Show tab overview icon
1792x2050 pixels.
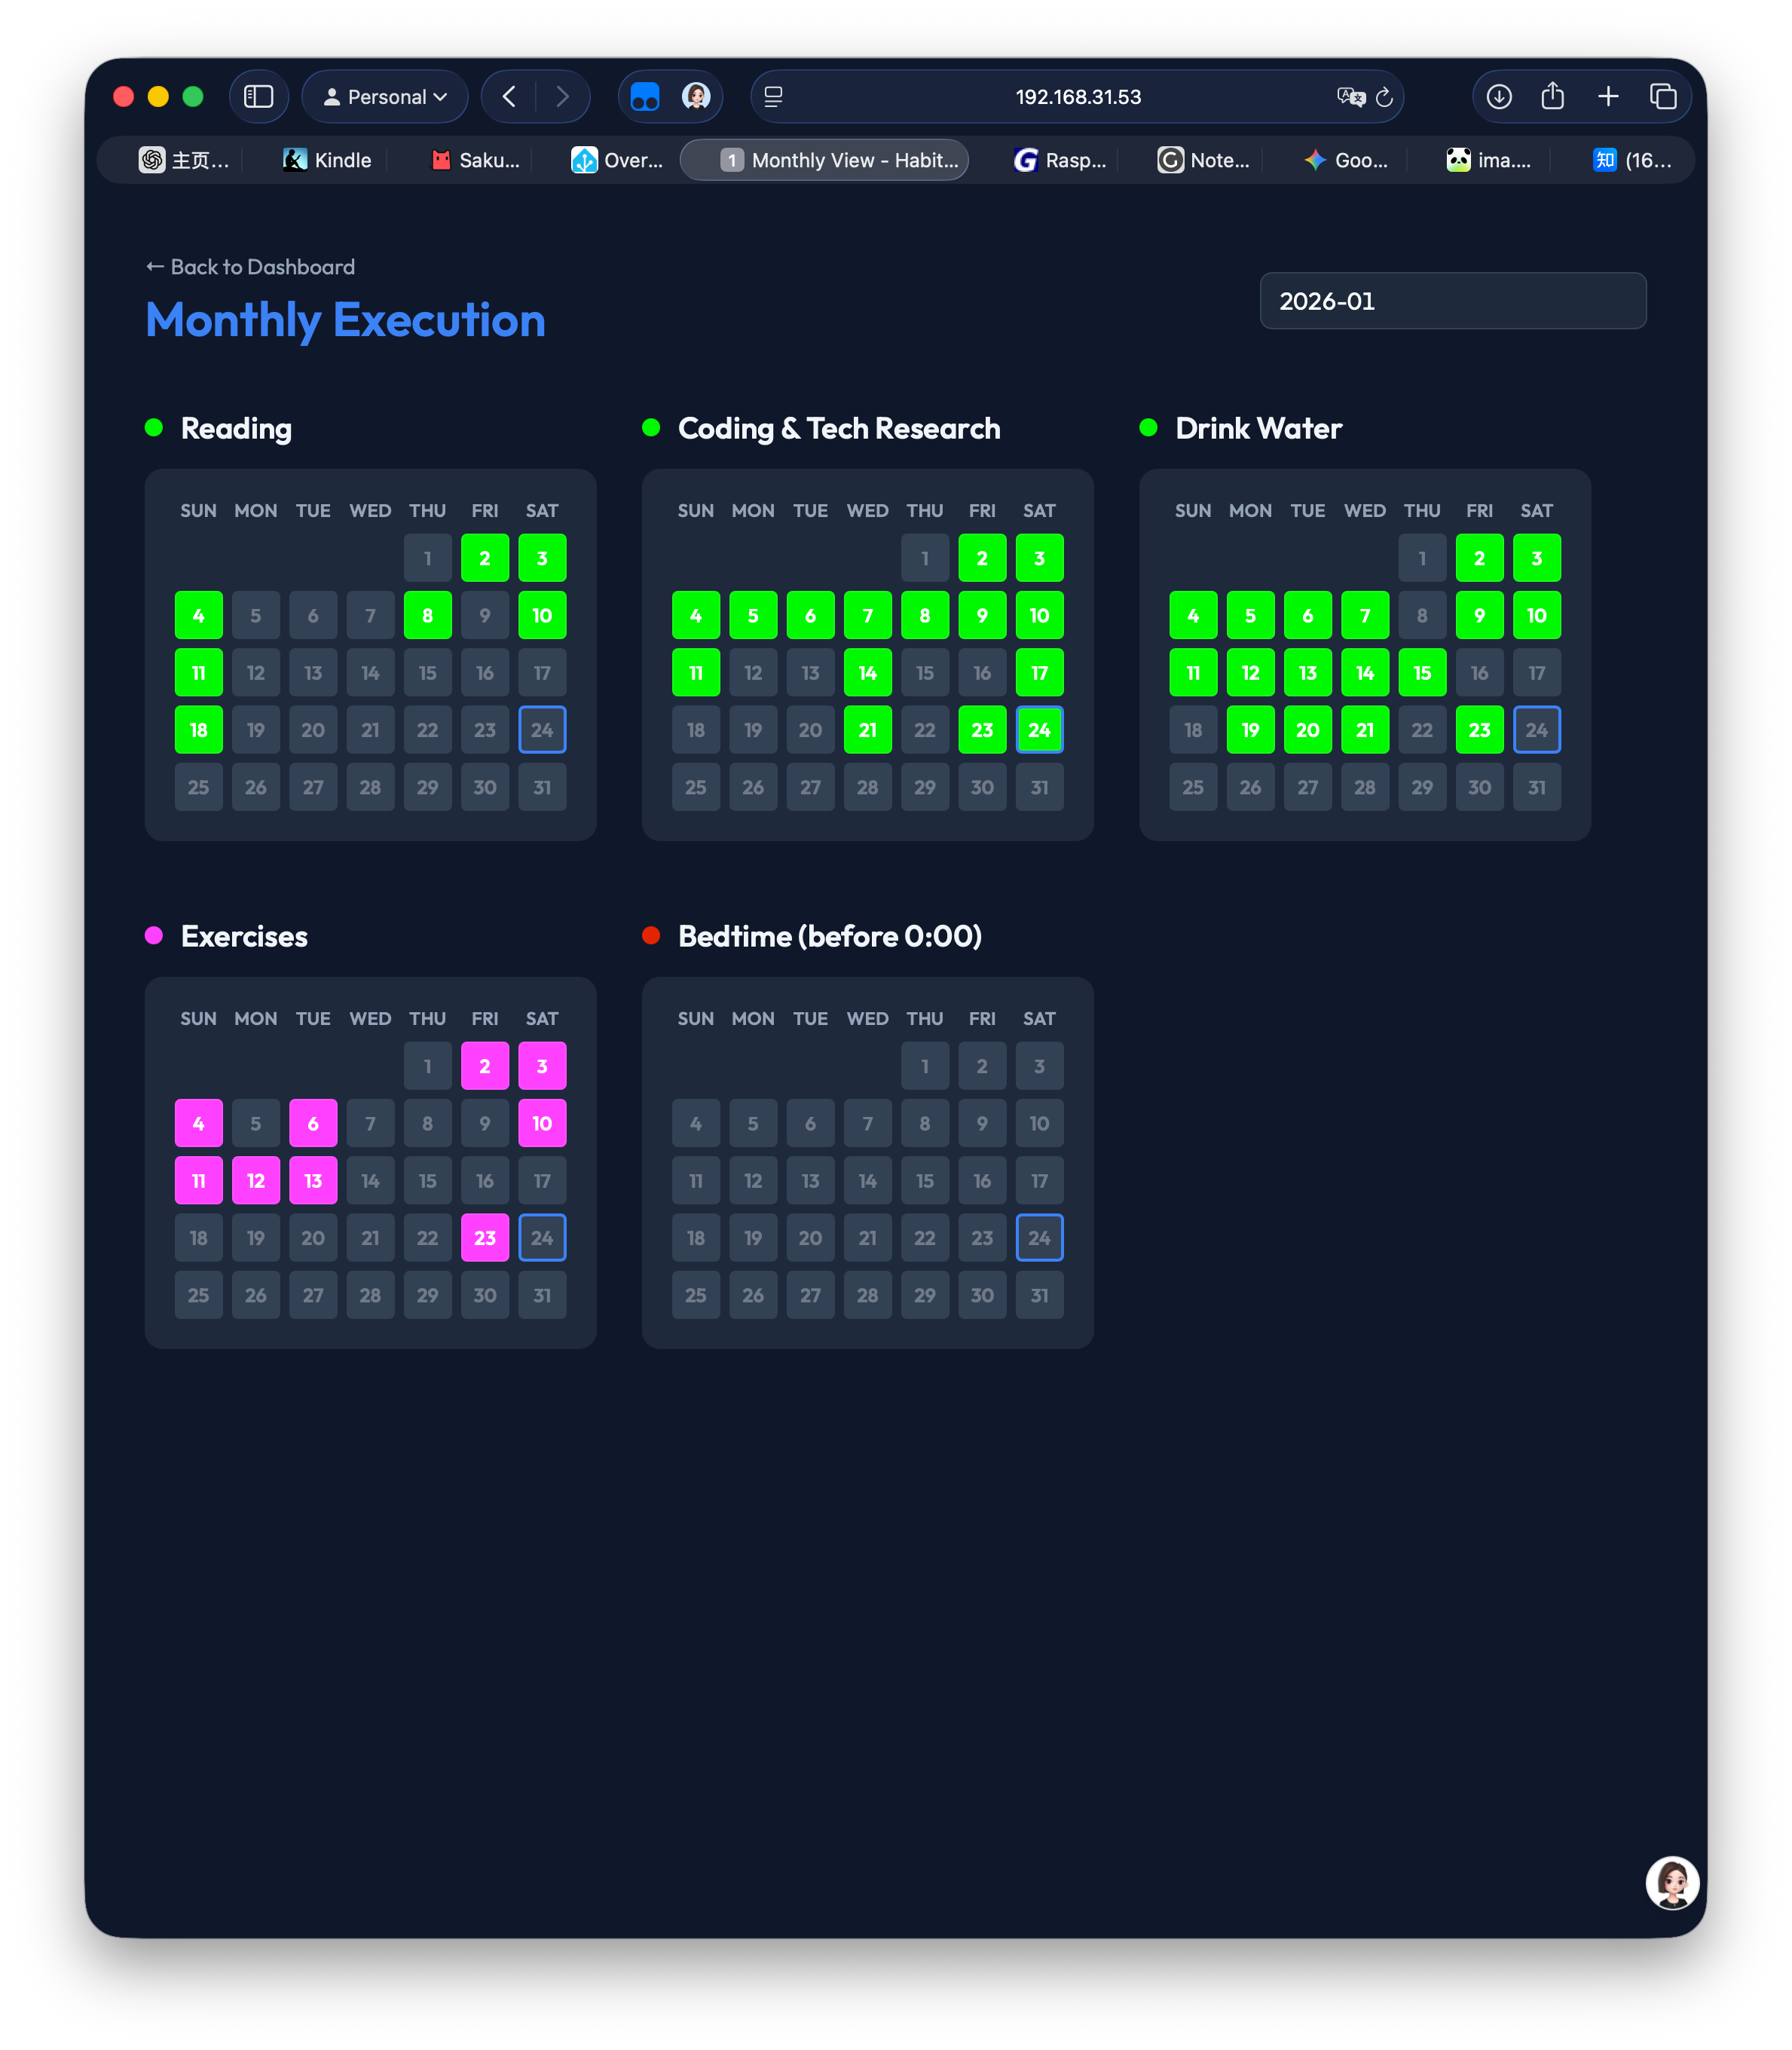(1663, 97)
